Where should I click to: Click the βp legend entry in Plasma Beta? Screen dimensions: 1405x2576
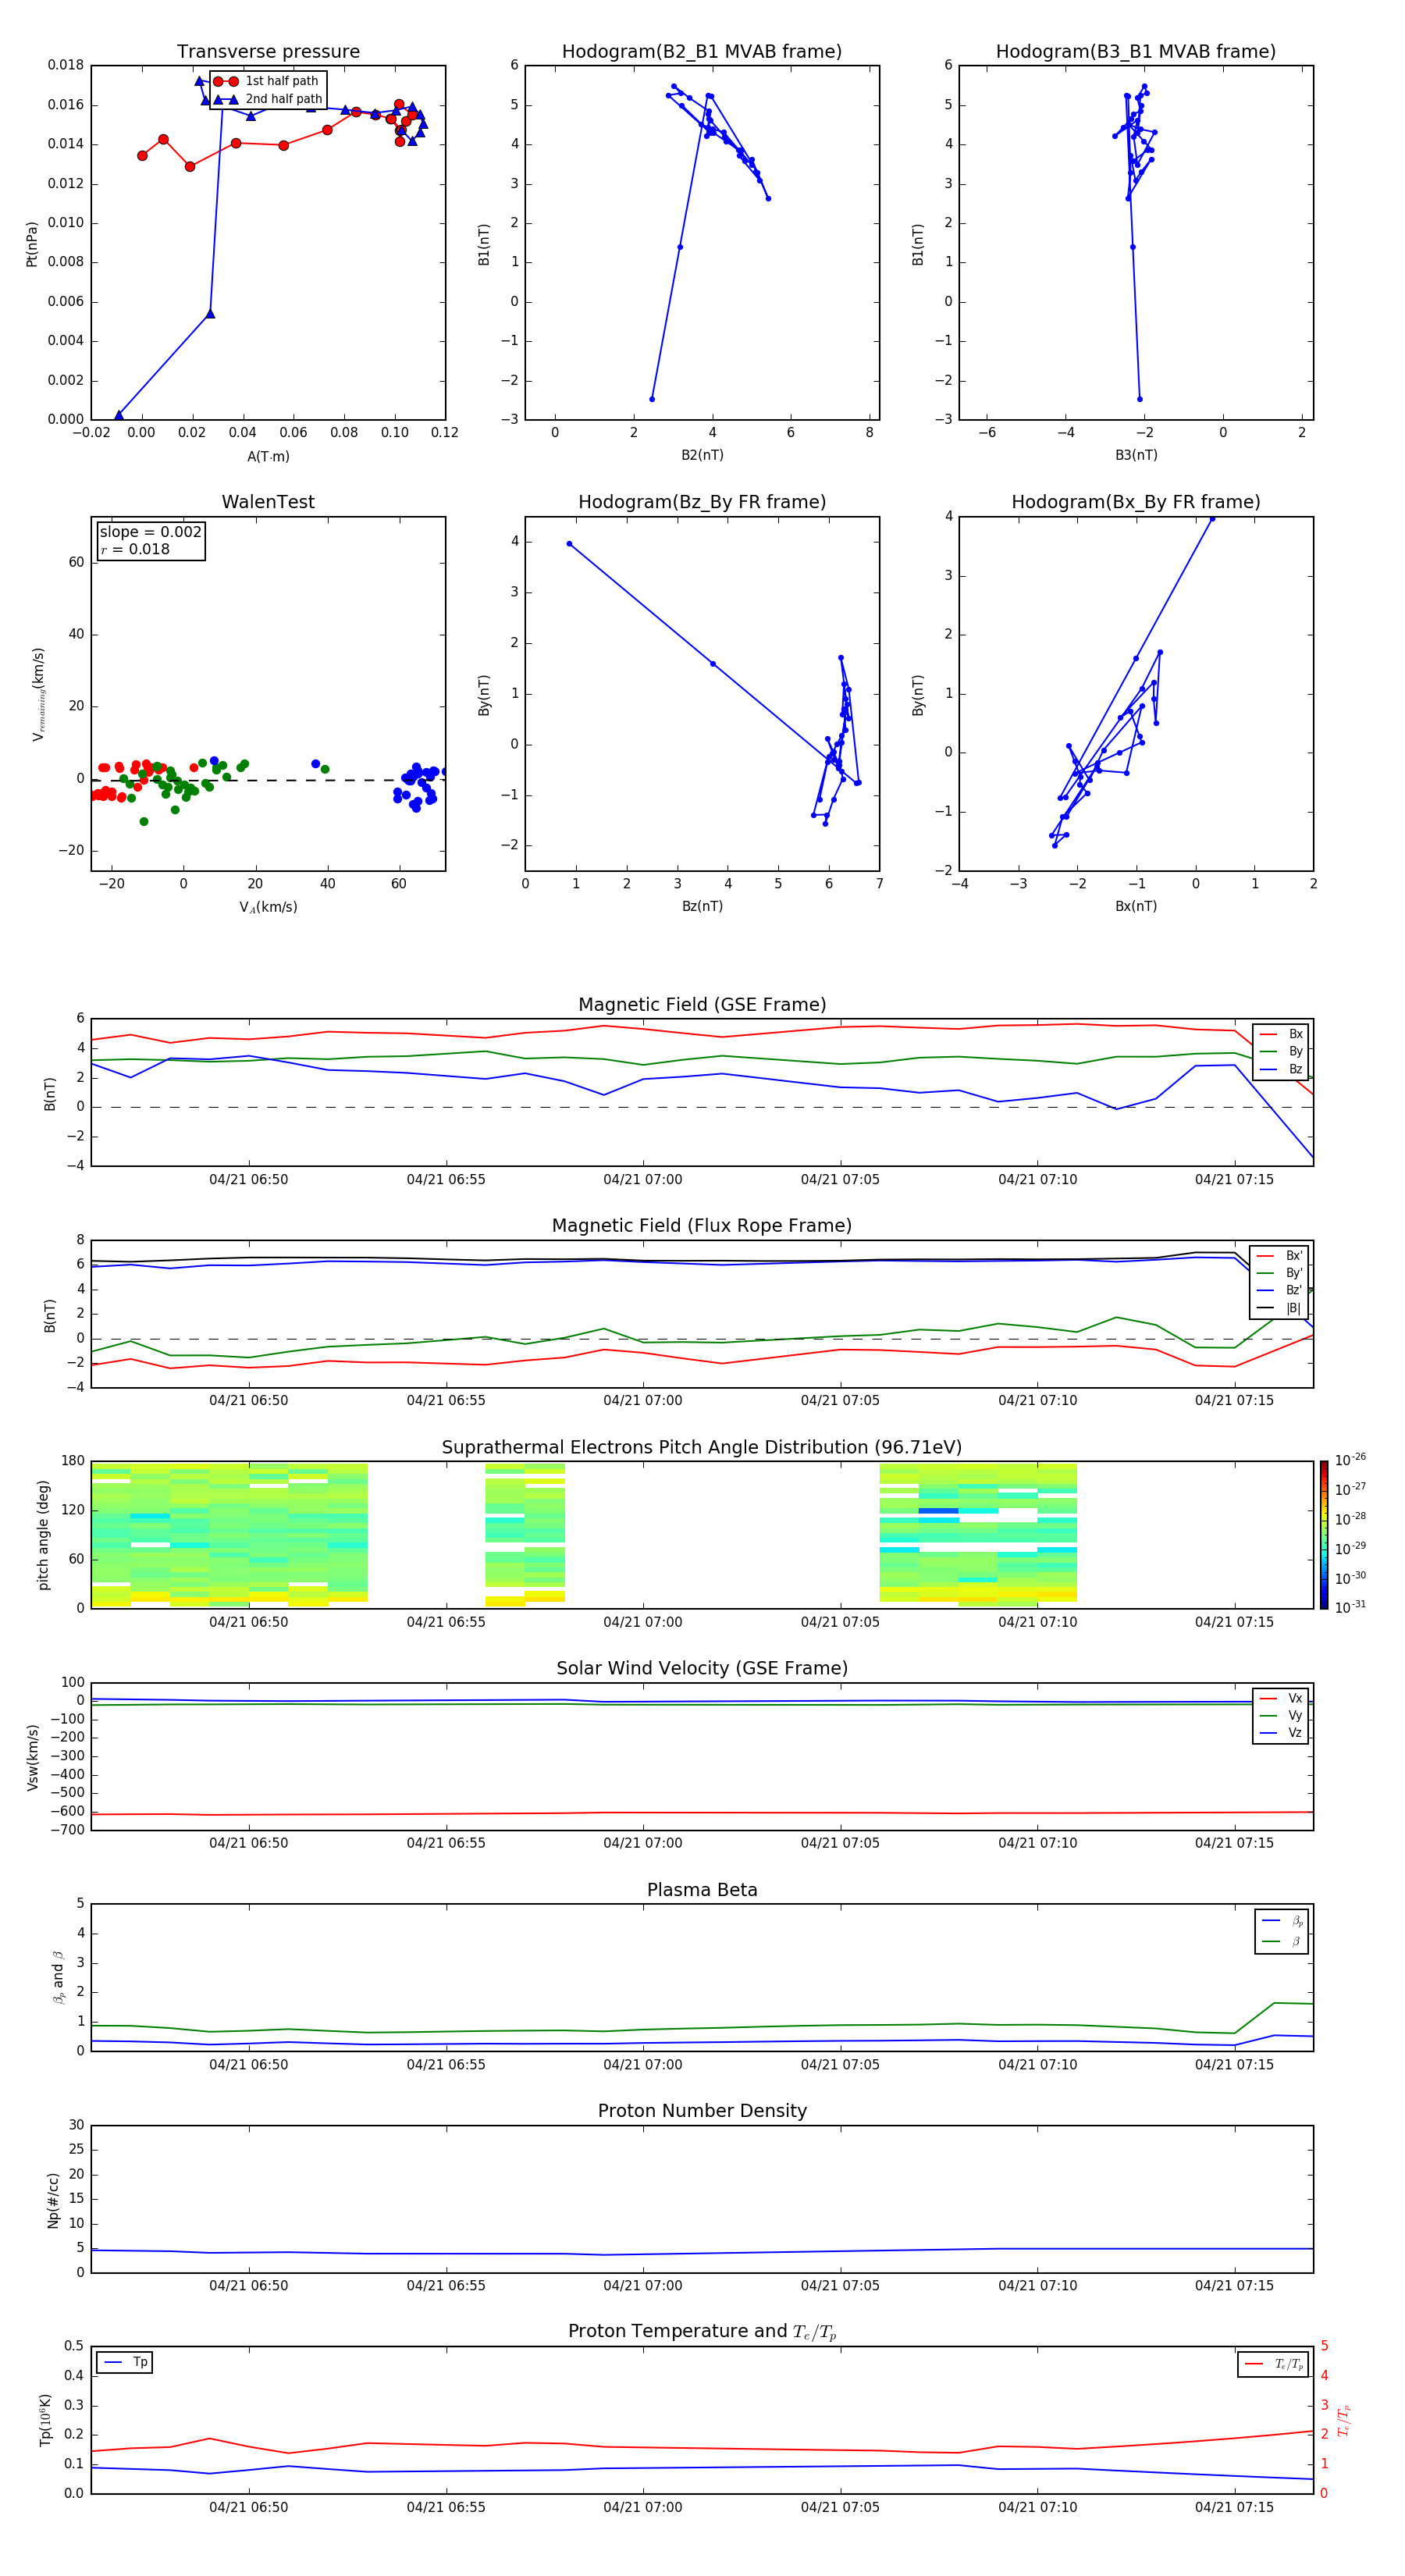1283,1921
